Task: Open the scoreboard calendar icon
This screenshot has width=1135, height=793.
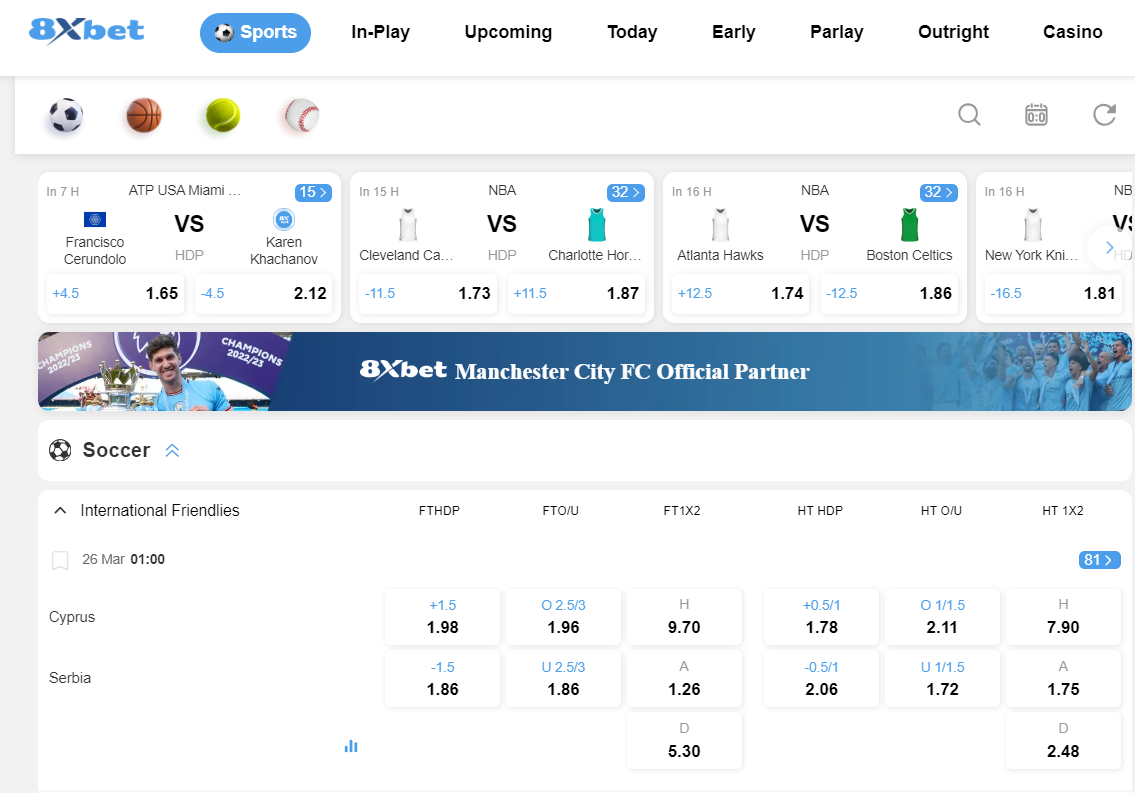Action: pos(1036,115)
